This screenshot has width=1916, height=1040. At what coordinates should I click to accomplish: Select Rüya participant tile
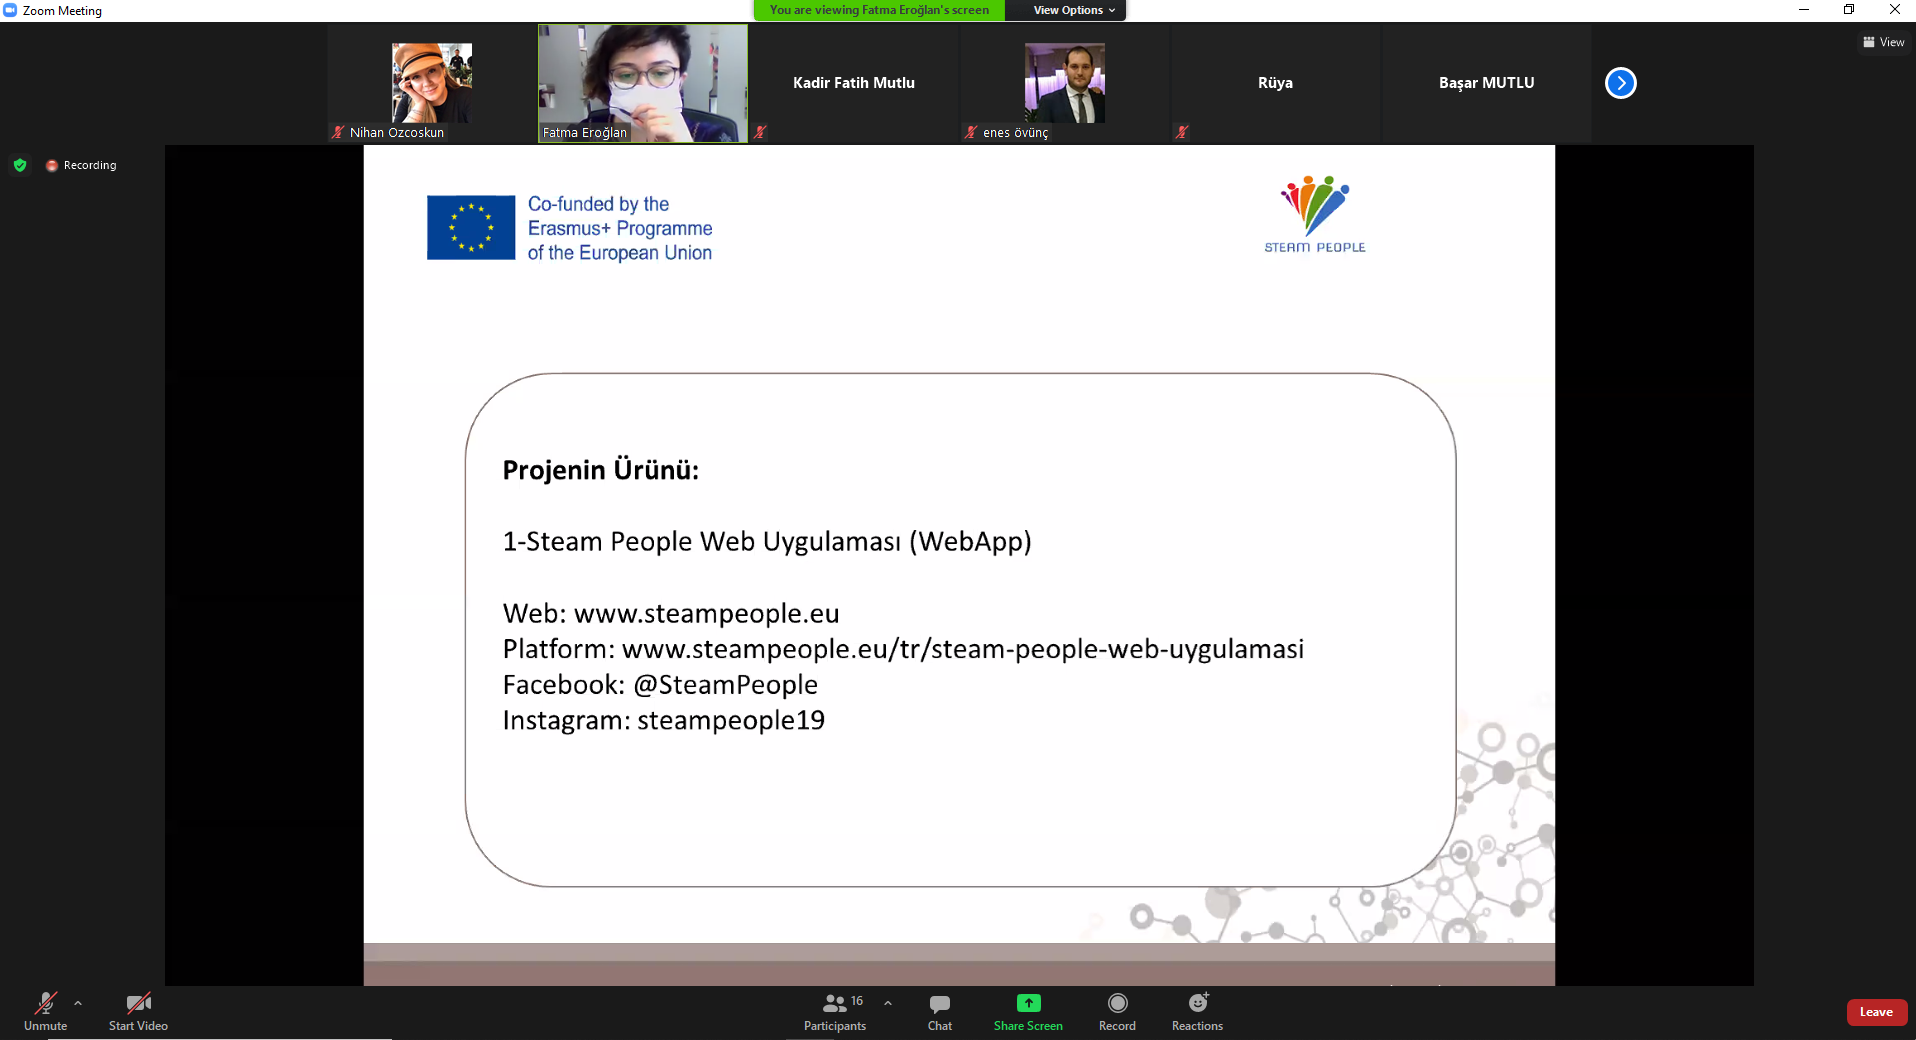pos(1275,83)
